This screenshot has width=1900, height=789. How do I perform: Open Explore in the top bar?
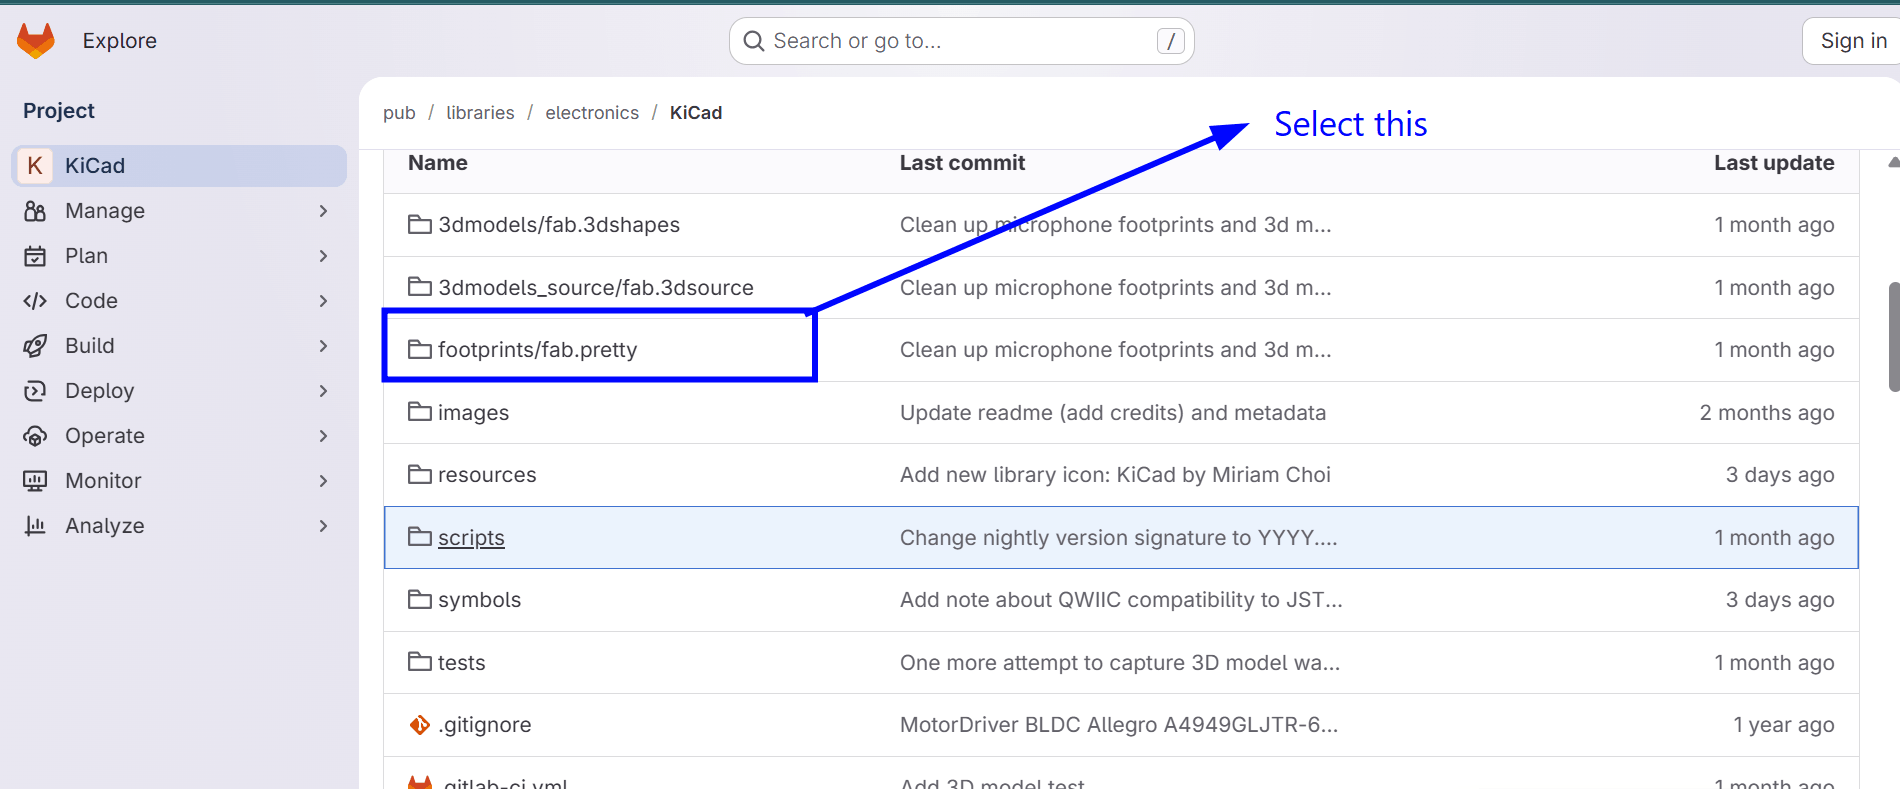click(x=119, y=41)
